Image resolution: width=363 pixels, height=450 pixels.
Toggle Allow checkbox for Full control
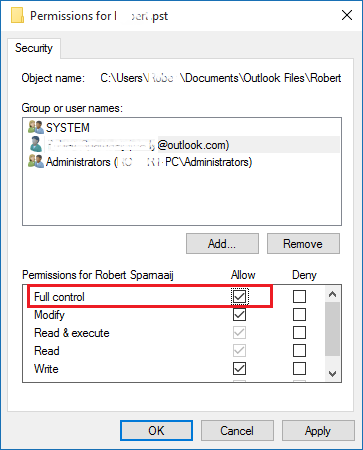(239, 296)
